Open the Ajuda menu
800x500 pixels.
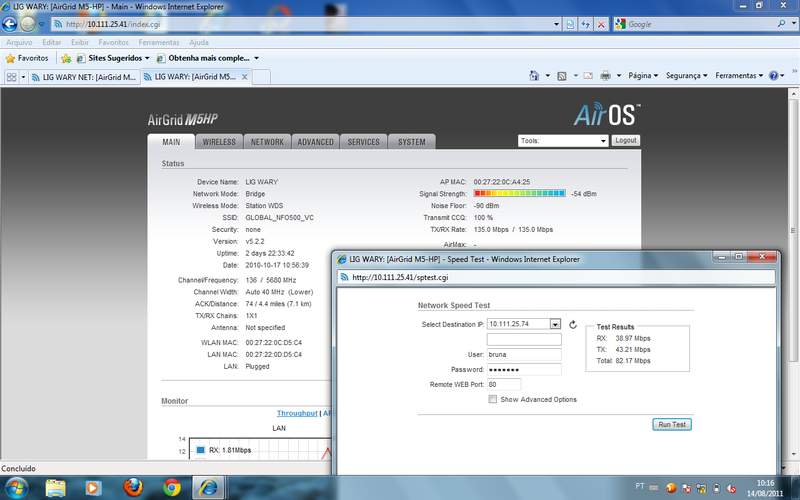coord(199,42)
